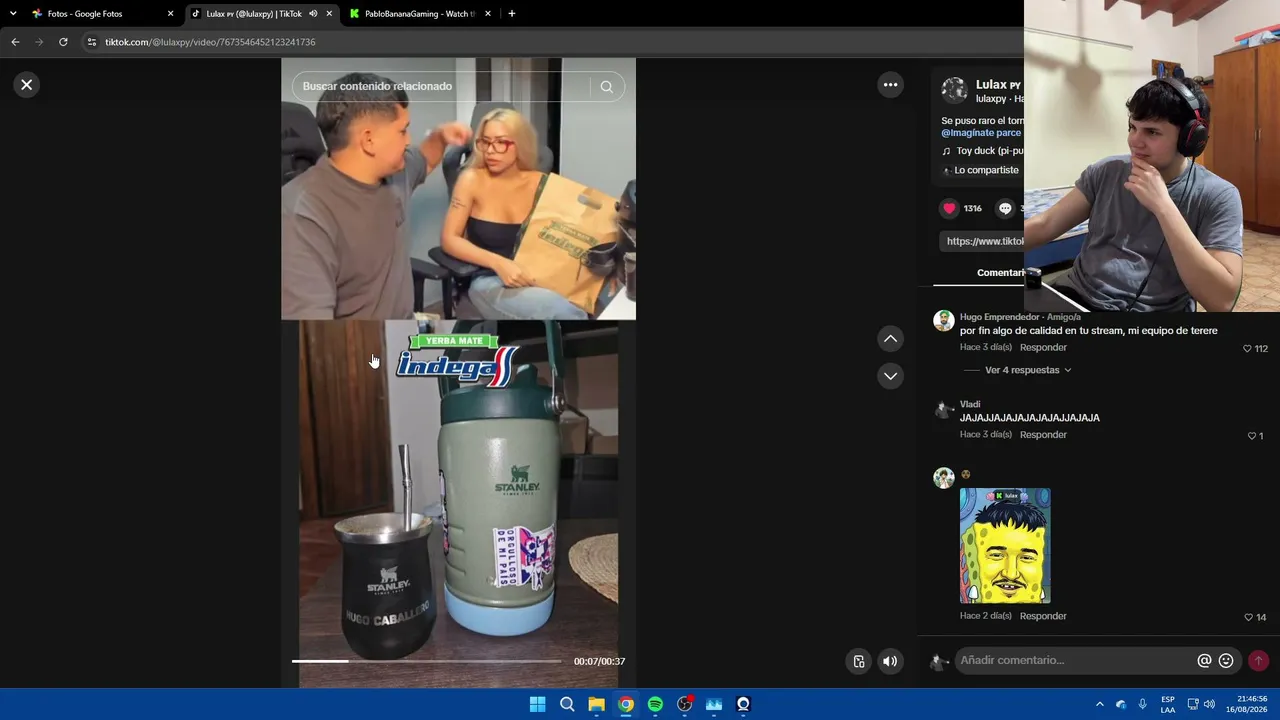Click the 'Buscar contenido relacionado' search field

pos(446,86)
